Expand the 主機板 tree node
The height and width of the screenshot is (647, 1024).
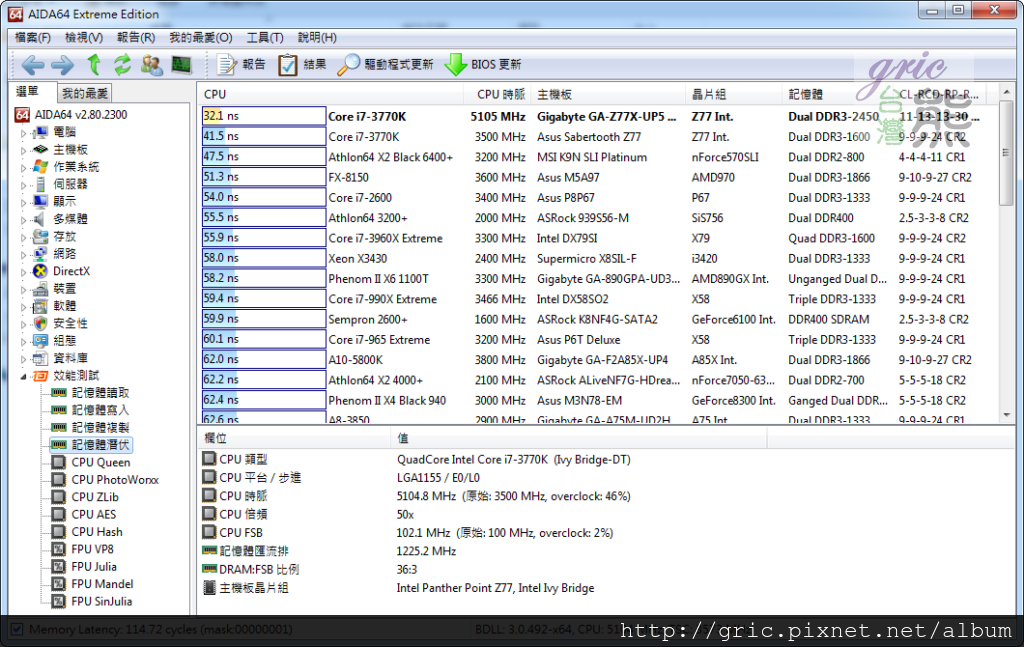tap(24, 150)
